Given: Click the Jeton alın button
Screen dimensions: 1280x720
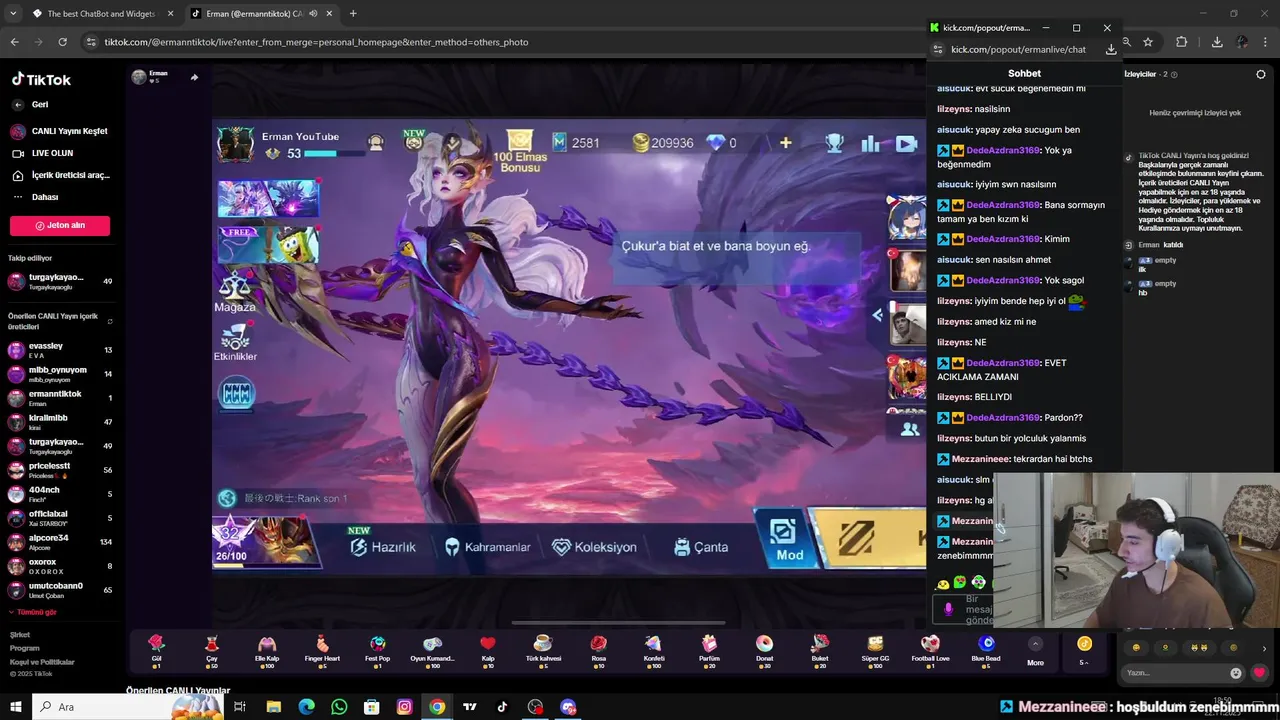Looking at the screenshot, I should pyautogui.click(x=60, y=225).
